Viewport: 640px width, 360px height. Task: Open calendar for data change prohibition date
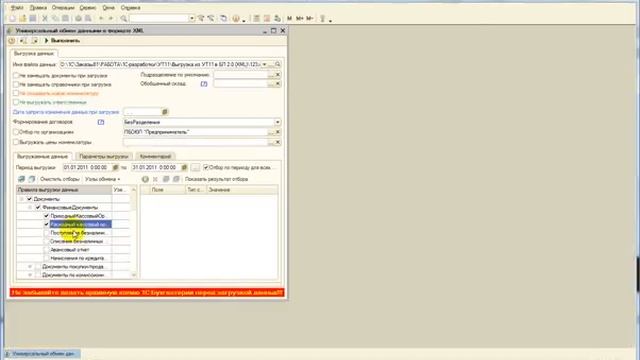pyautogui.click(x=165, y=112)
